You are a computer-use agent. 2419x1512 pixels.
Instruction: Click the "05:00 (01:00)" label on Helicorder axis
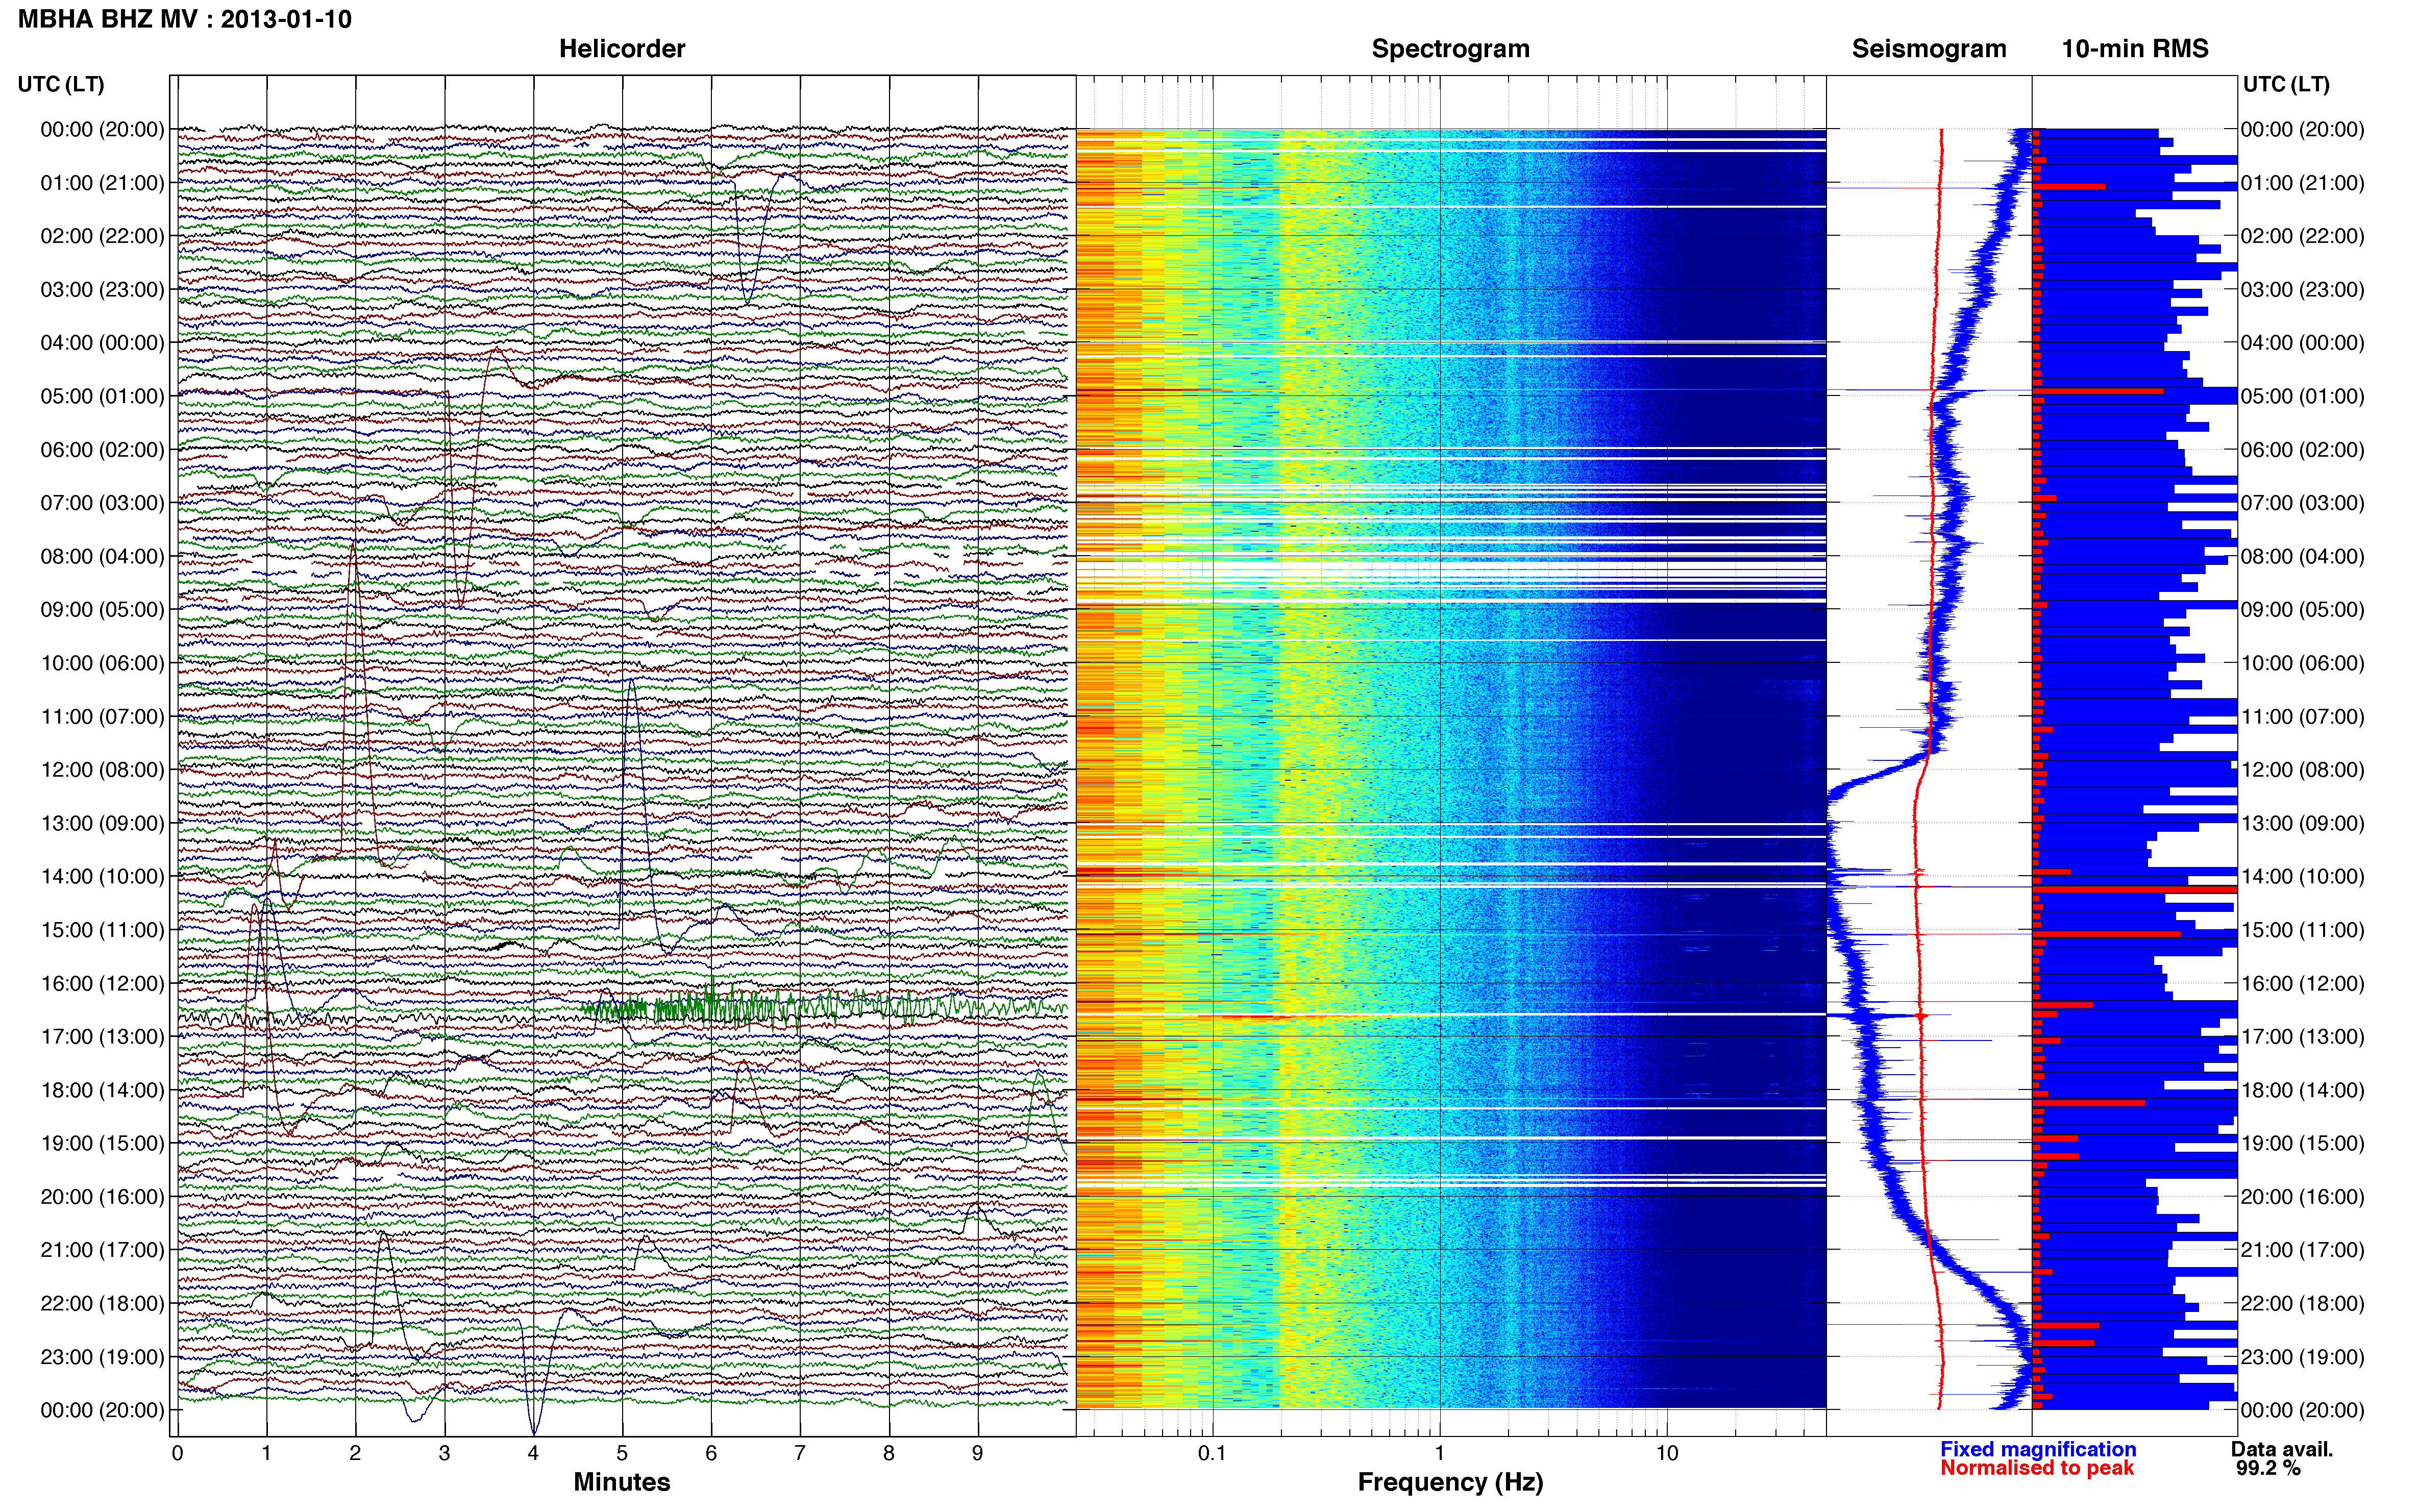102,396
